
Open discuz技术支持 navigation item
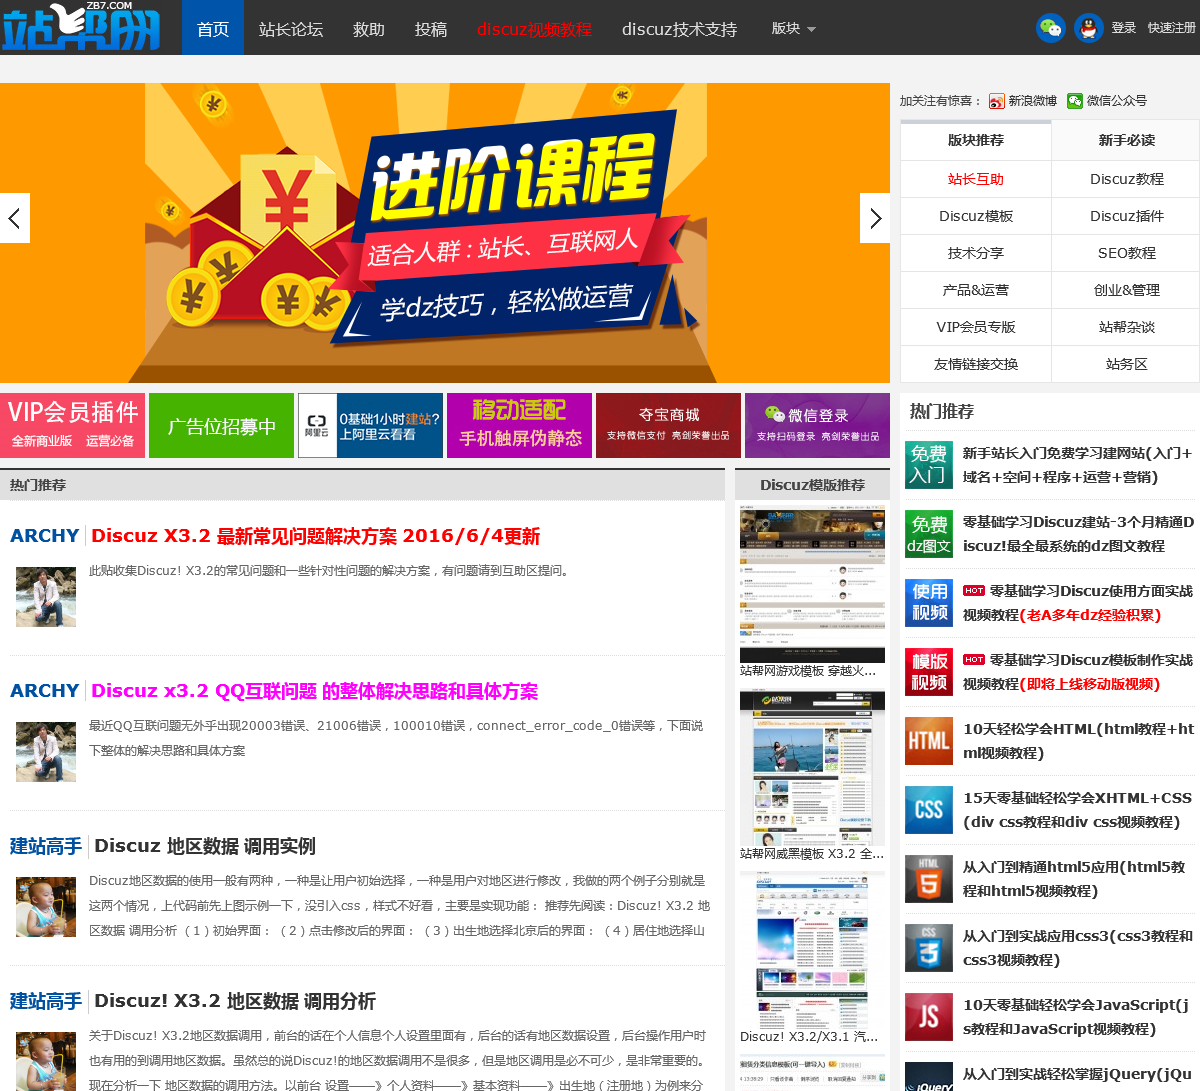tap(679, 29)
